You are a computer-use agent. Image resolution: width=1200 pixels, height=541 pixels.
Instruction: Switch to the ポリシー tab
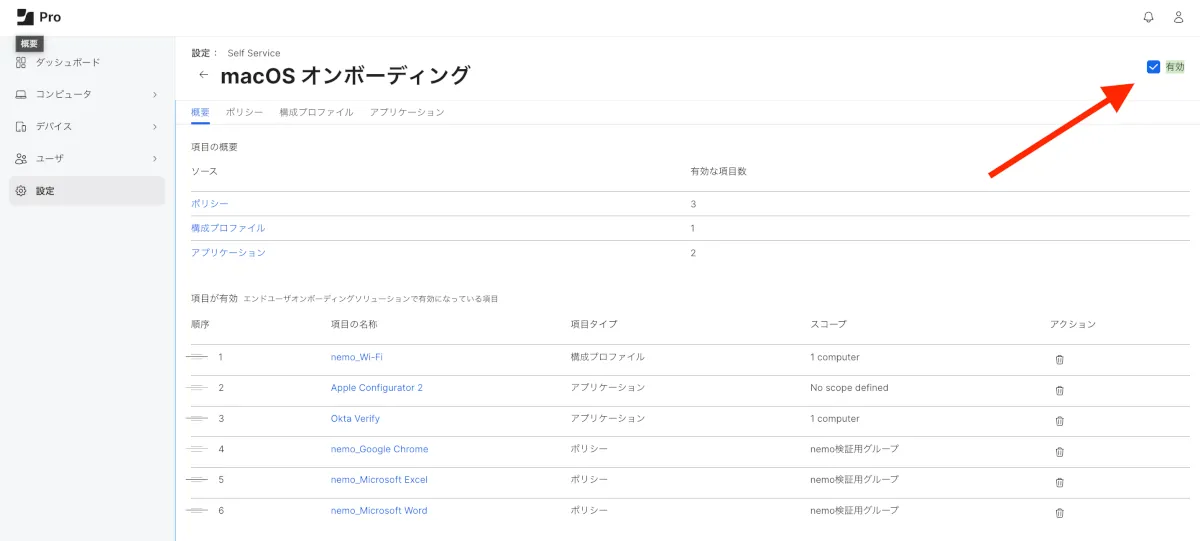point(244,112)
